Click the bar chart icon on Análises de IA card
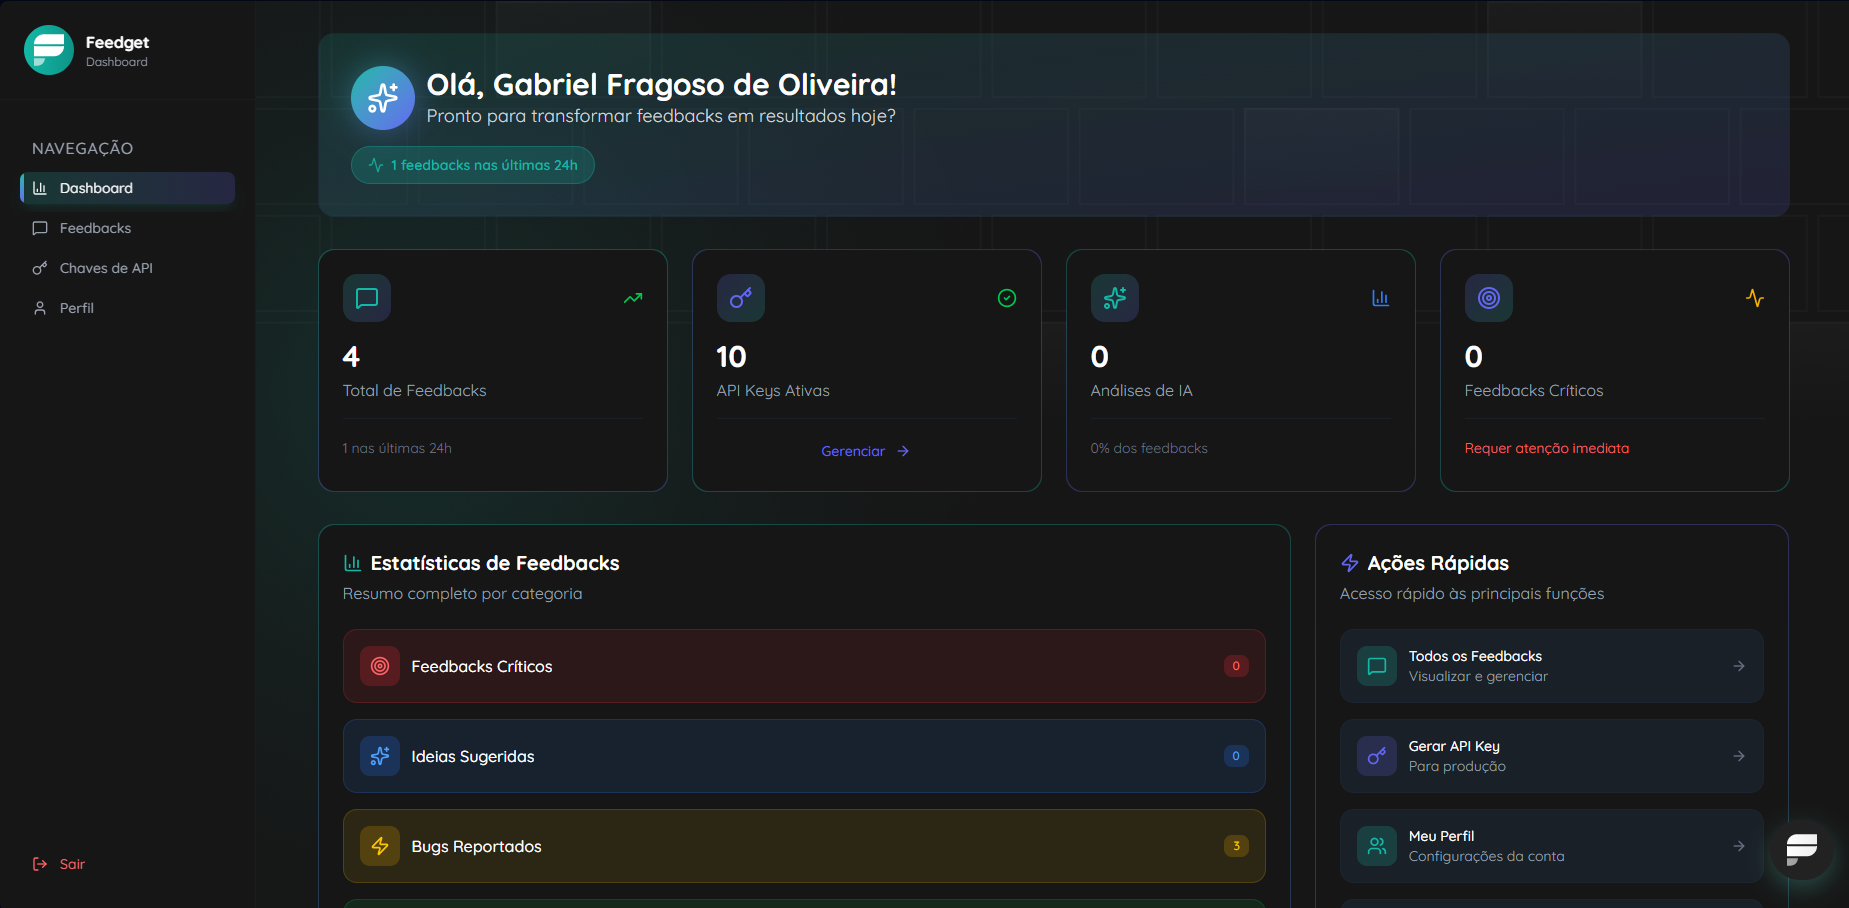Screen dimensions: 1849x908 point(1381,298)
